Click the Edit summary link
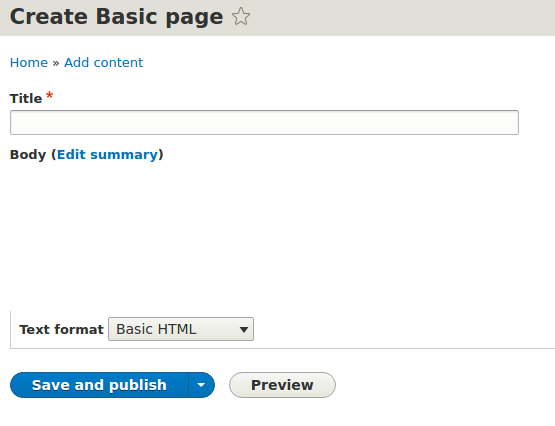Screen dimensions: 555x426 pyautogui.click(x=107, y=155)
